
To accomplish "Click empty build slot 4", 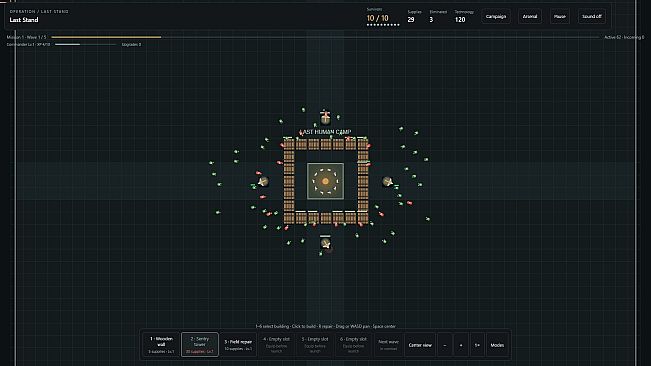I will 277,345.
